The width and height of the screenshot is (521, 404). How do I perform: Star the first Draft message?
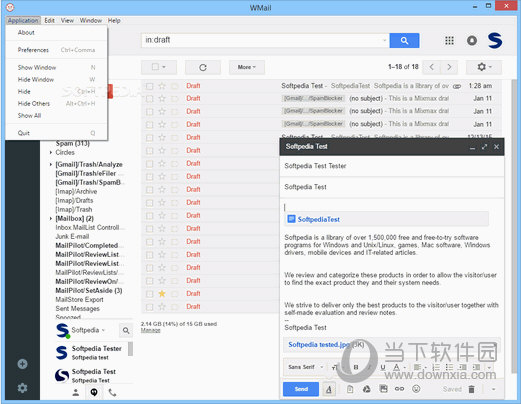162,86
